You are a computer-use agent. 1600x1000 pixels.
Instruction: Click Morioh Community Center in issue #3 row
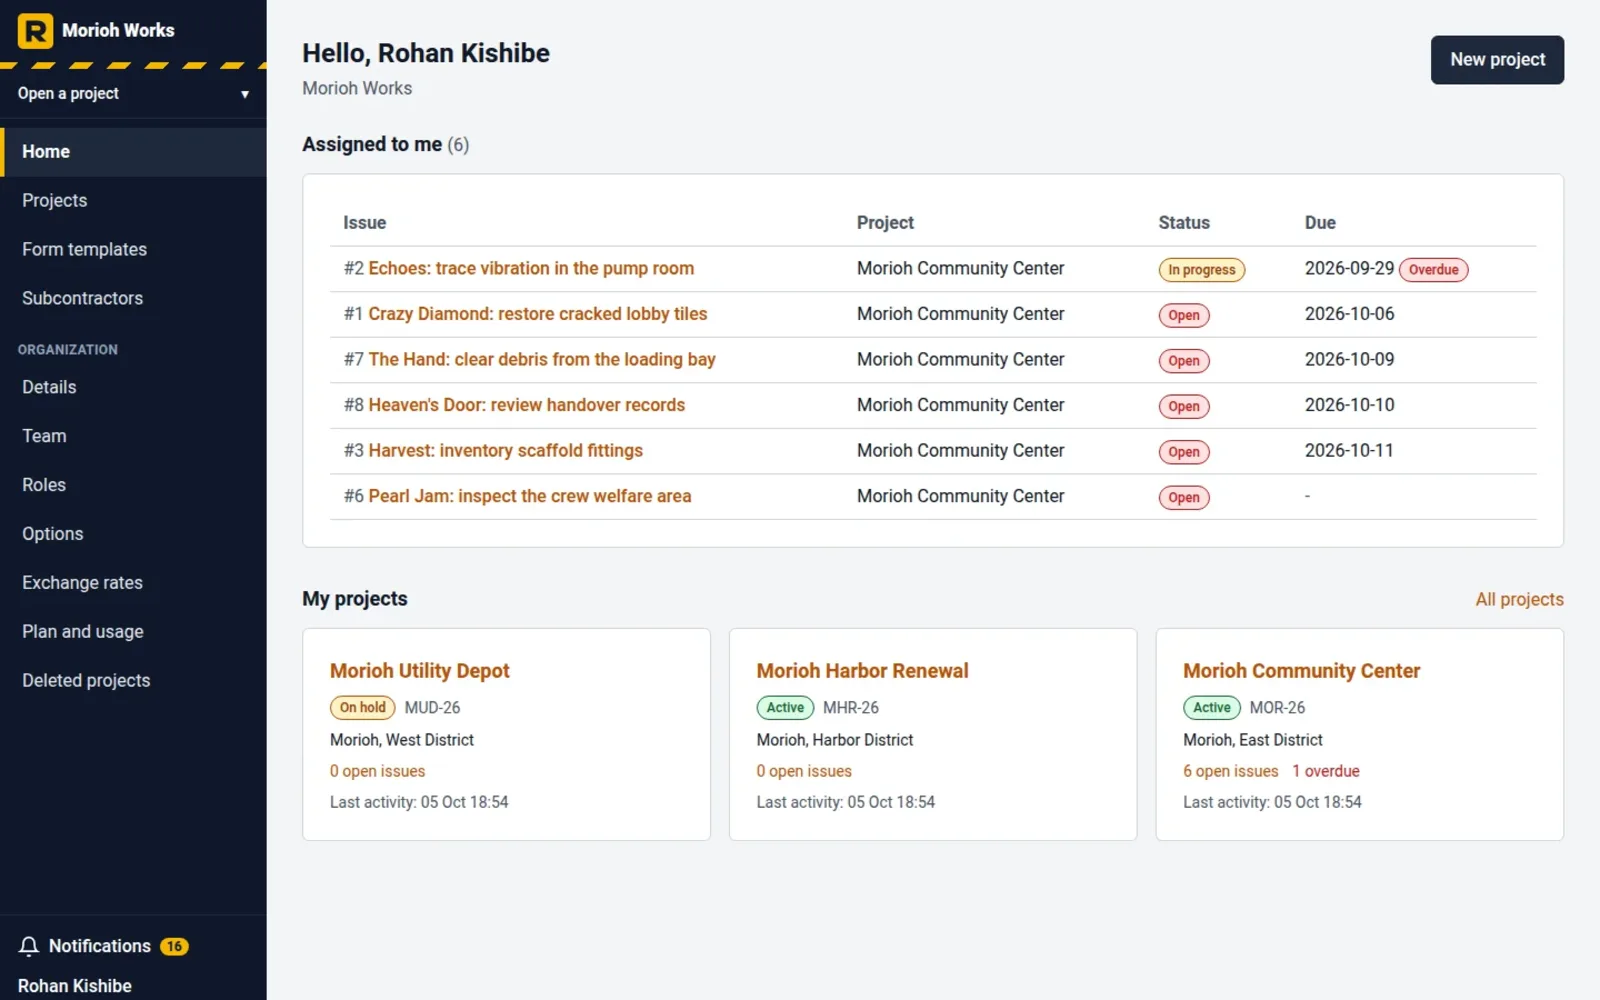coord(960,451)
